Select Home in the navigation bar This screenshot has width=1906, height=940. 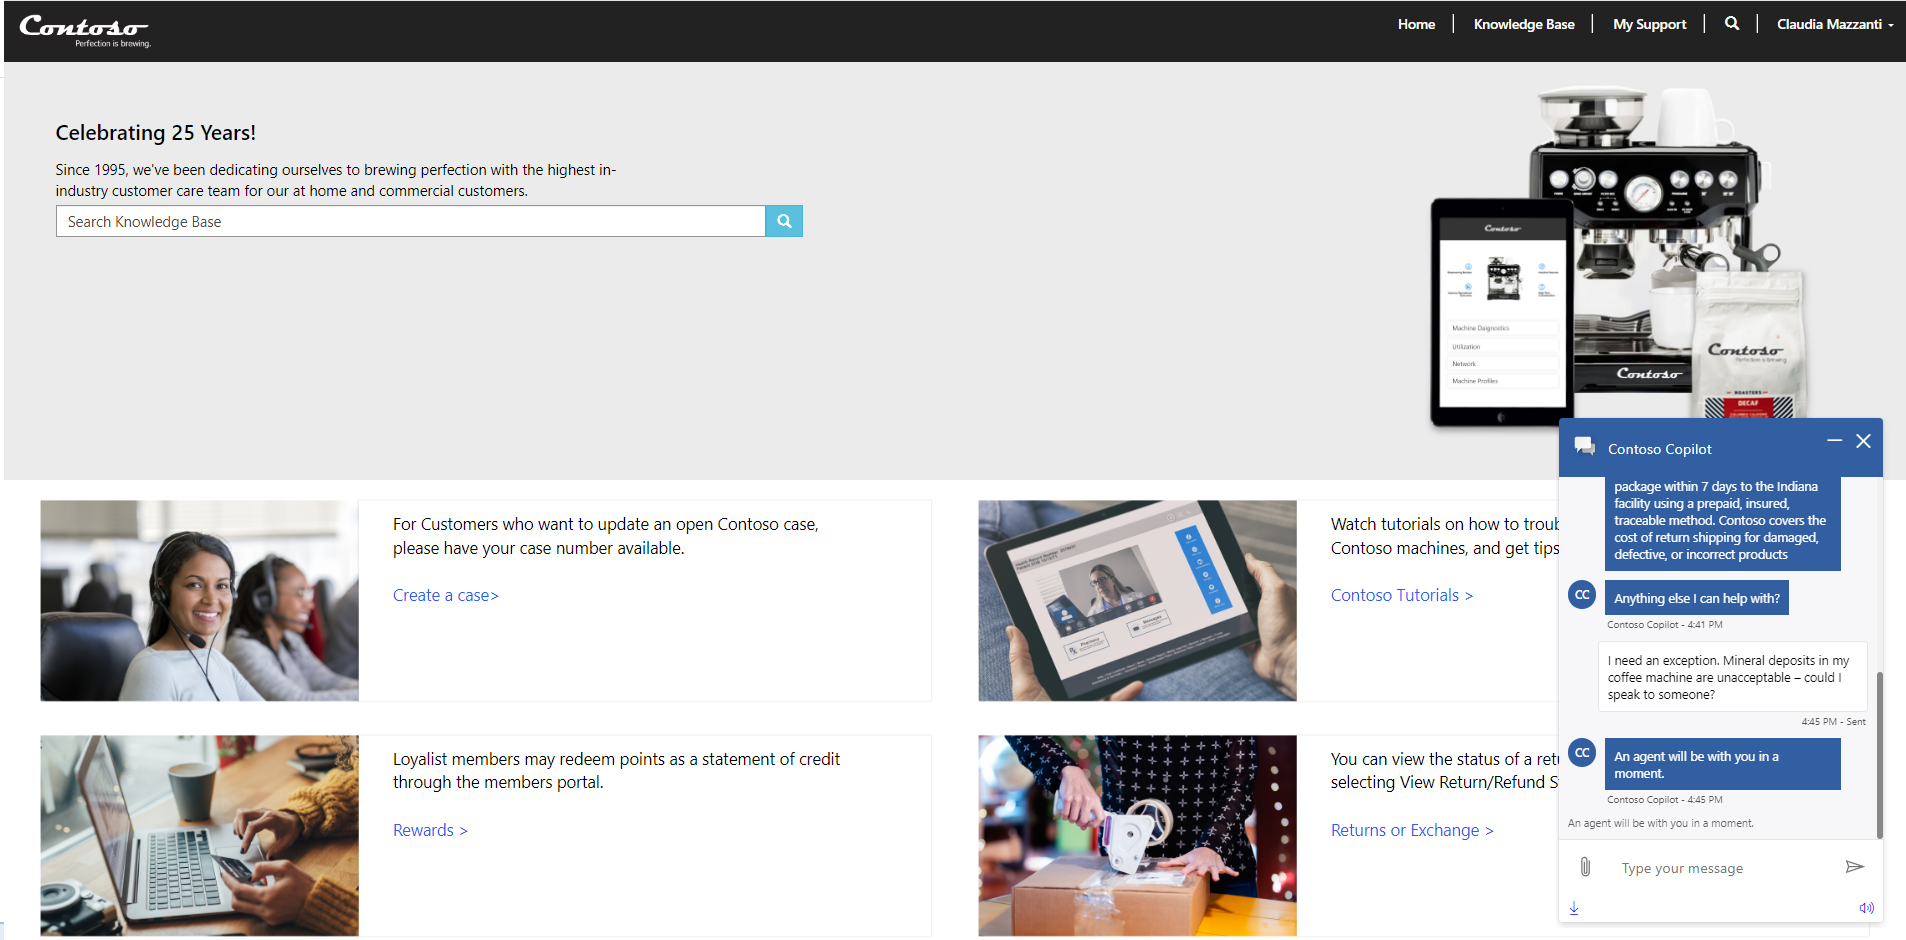tap(1416, 23)
